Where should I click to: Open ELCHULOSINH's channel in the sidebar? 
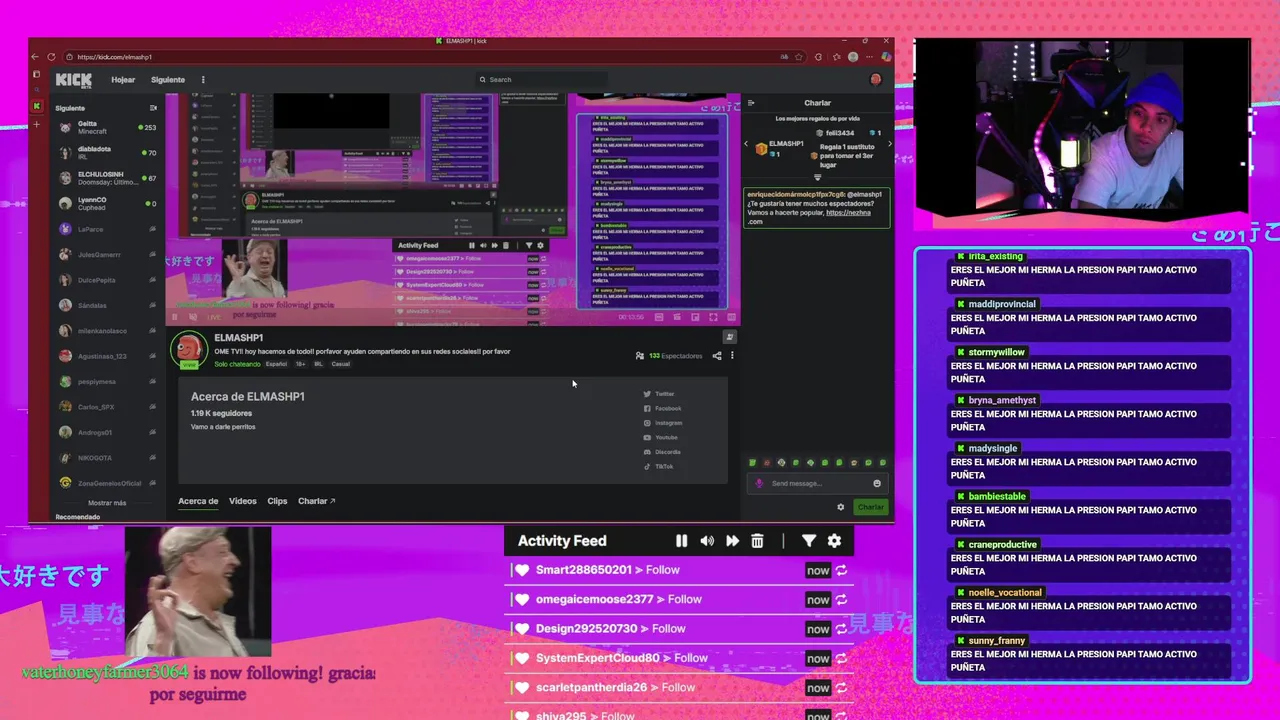107,178
